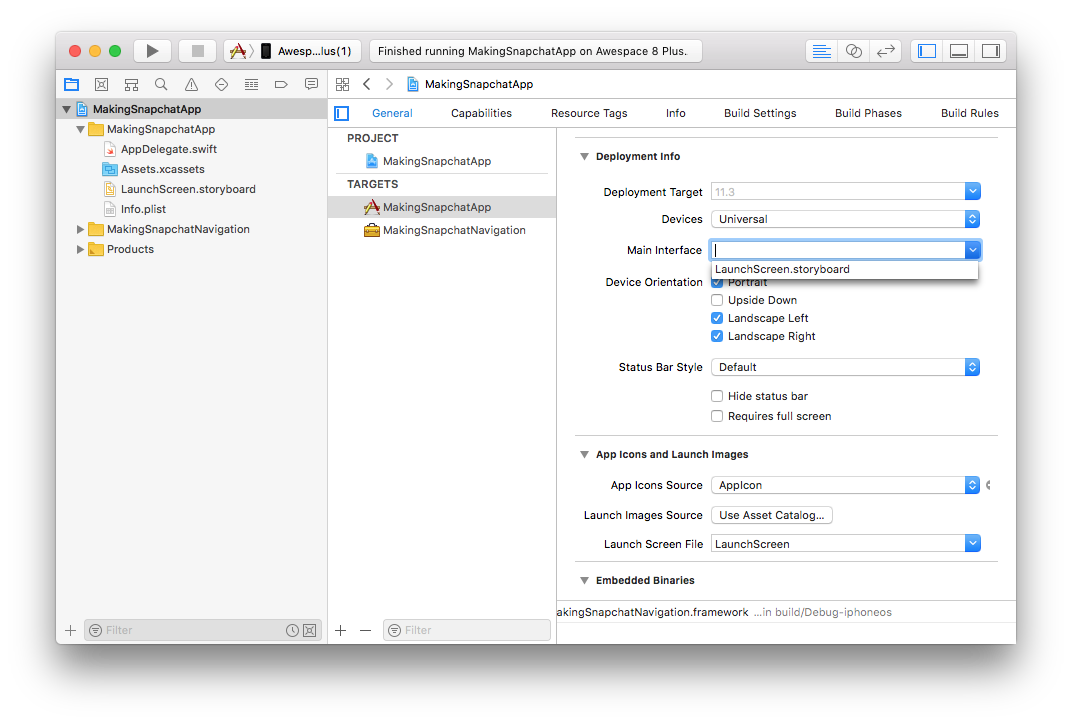
Task: Open the Test navigator diamond icon
Action: pyautogui.click(x=222, y=85)
